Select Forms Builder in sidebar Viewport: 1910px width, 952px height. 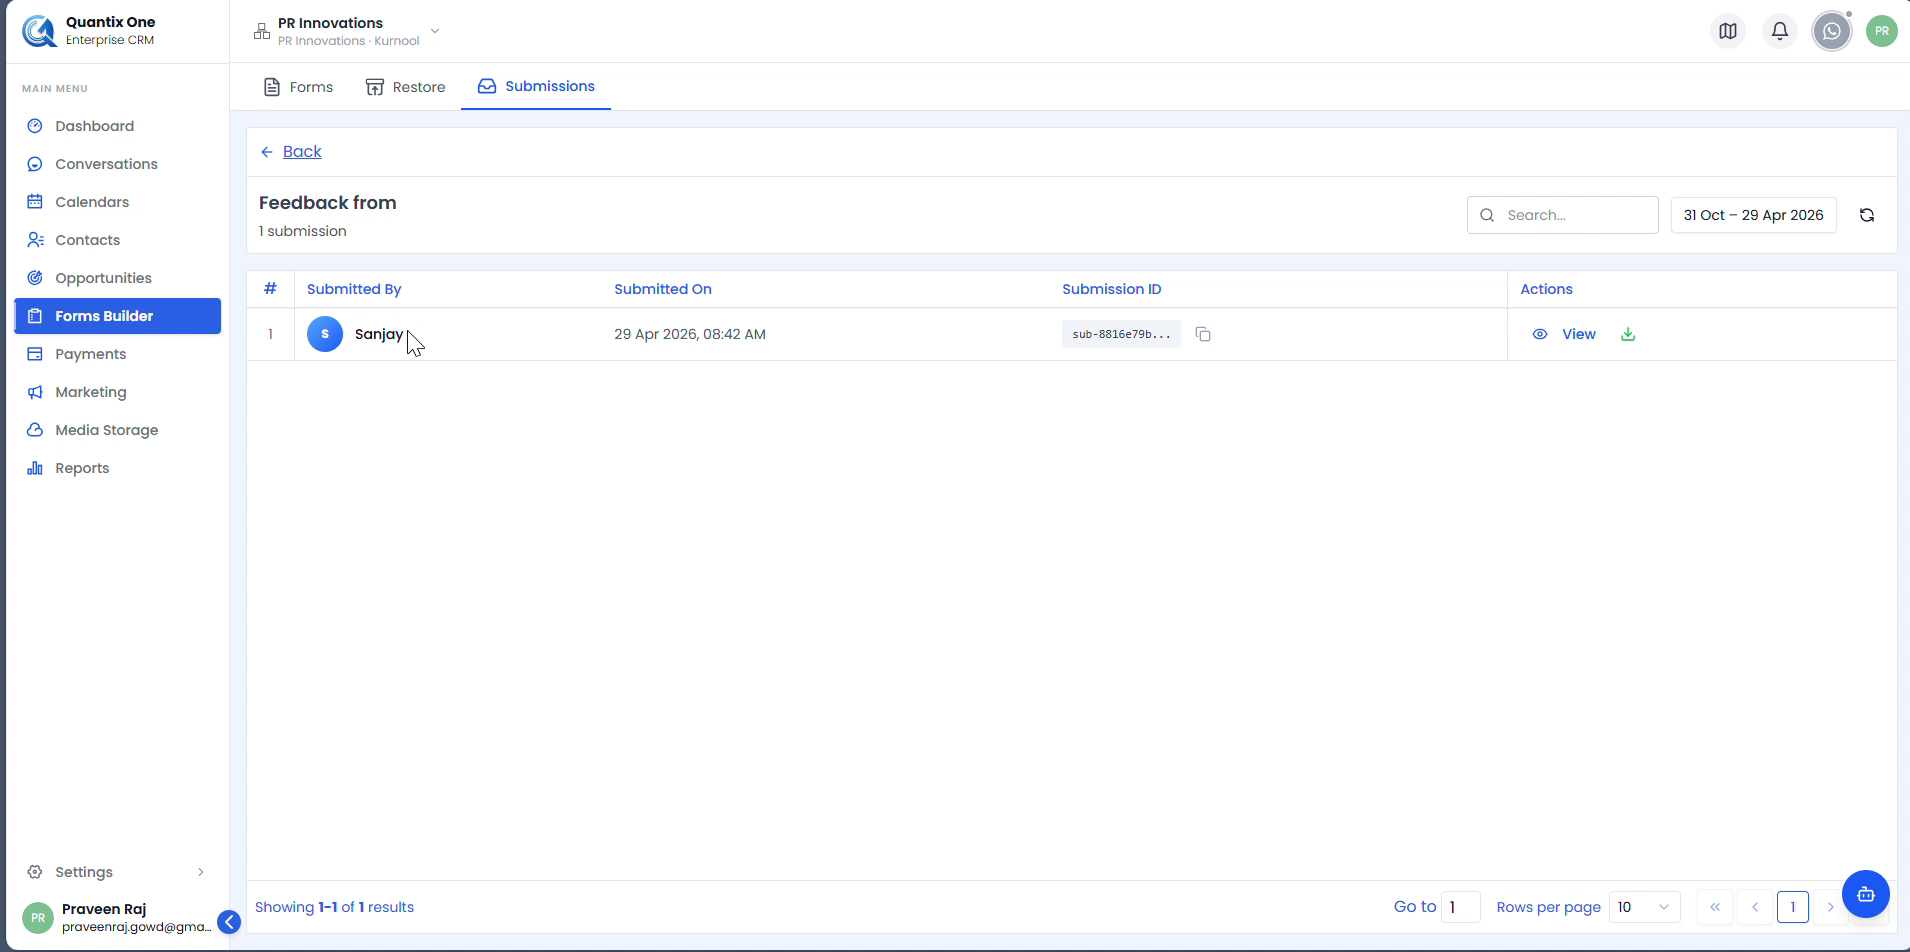[118, 316]
